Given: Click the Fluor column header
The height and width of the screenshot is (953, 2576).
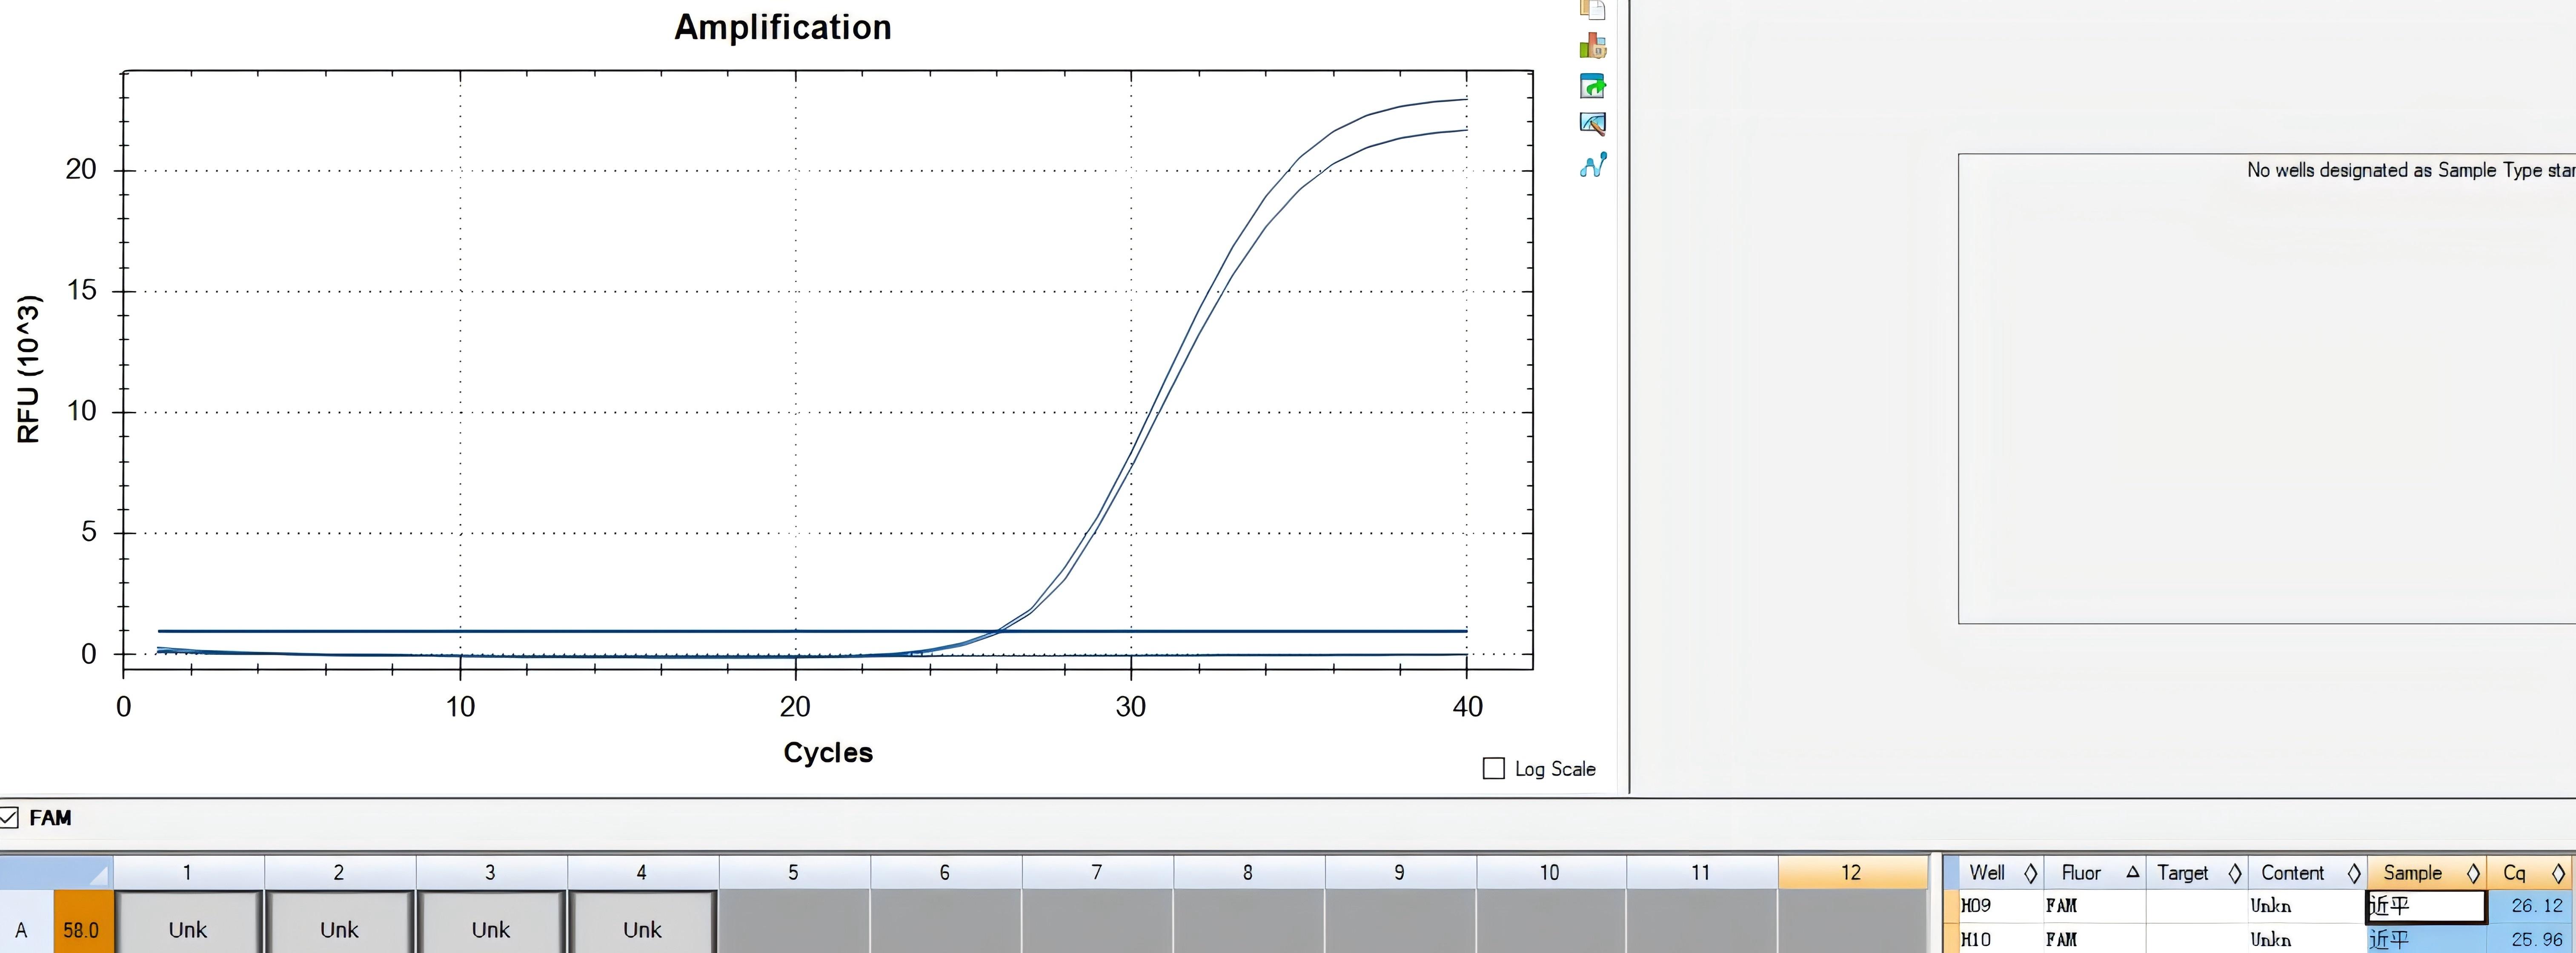Looking at the screenshot, I should [x=2094, y=873].
